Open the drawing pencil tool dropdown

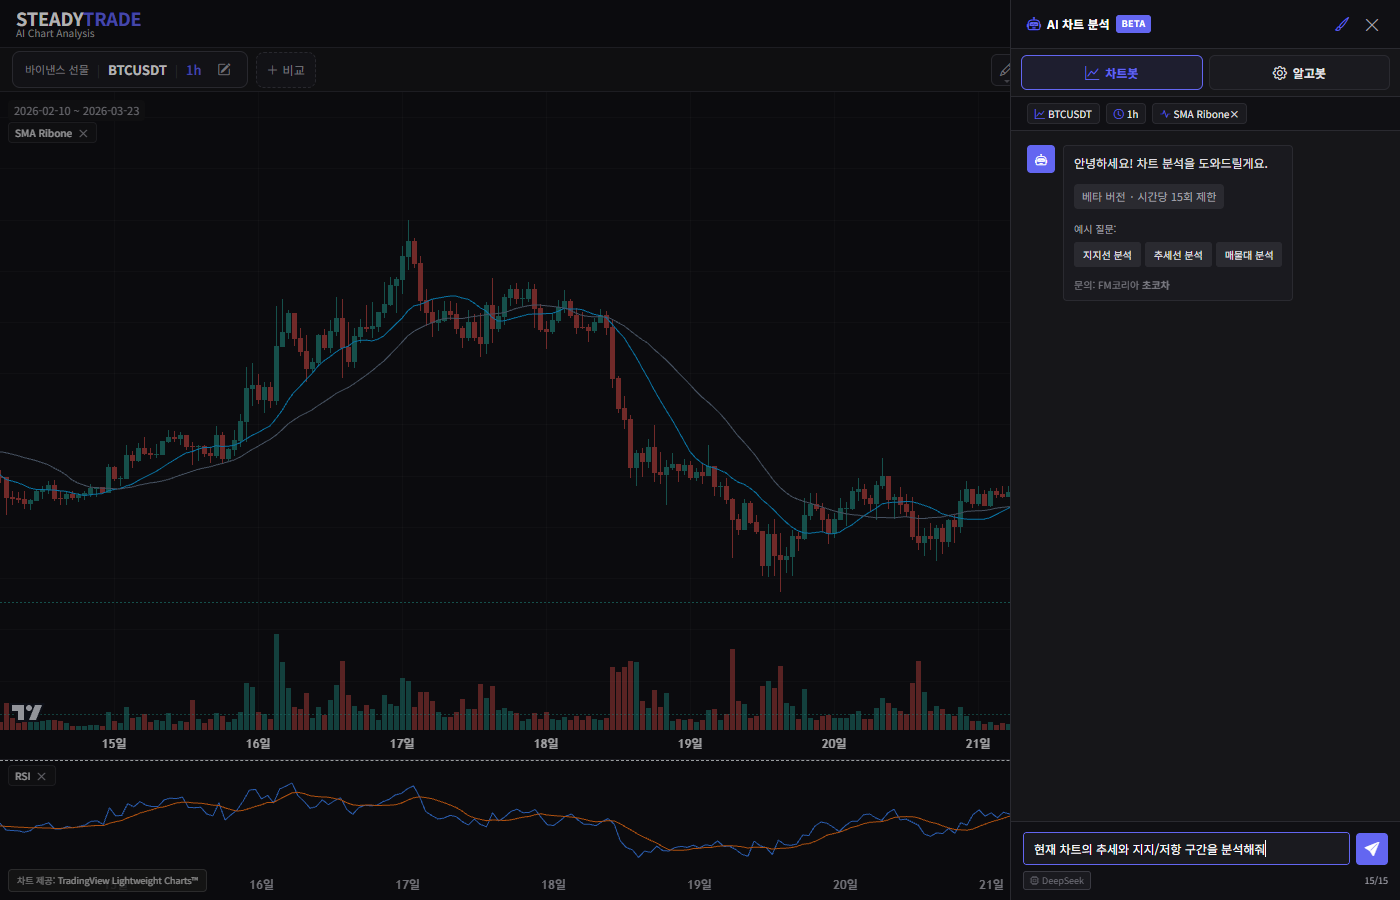(x=1002, y=70)
